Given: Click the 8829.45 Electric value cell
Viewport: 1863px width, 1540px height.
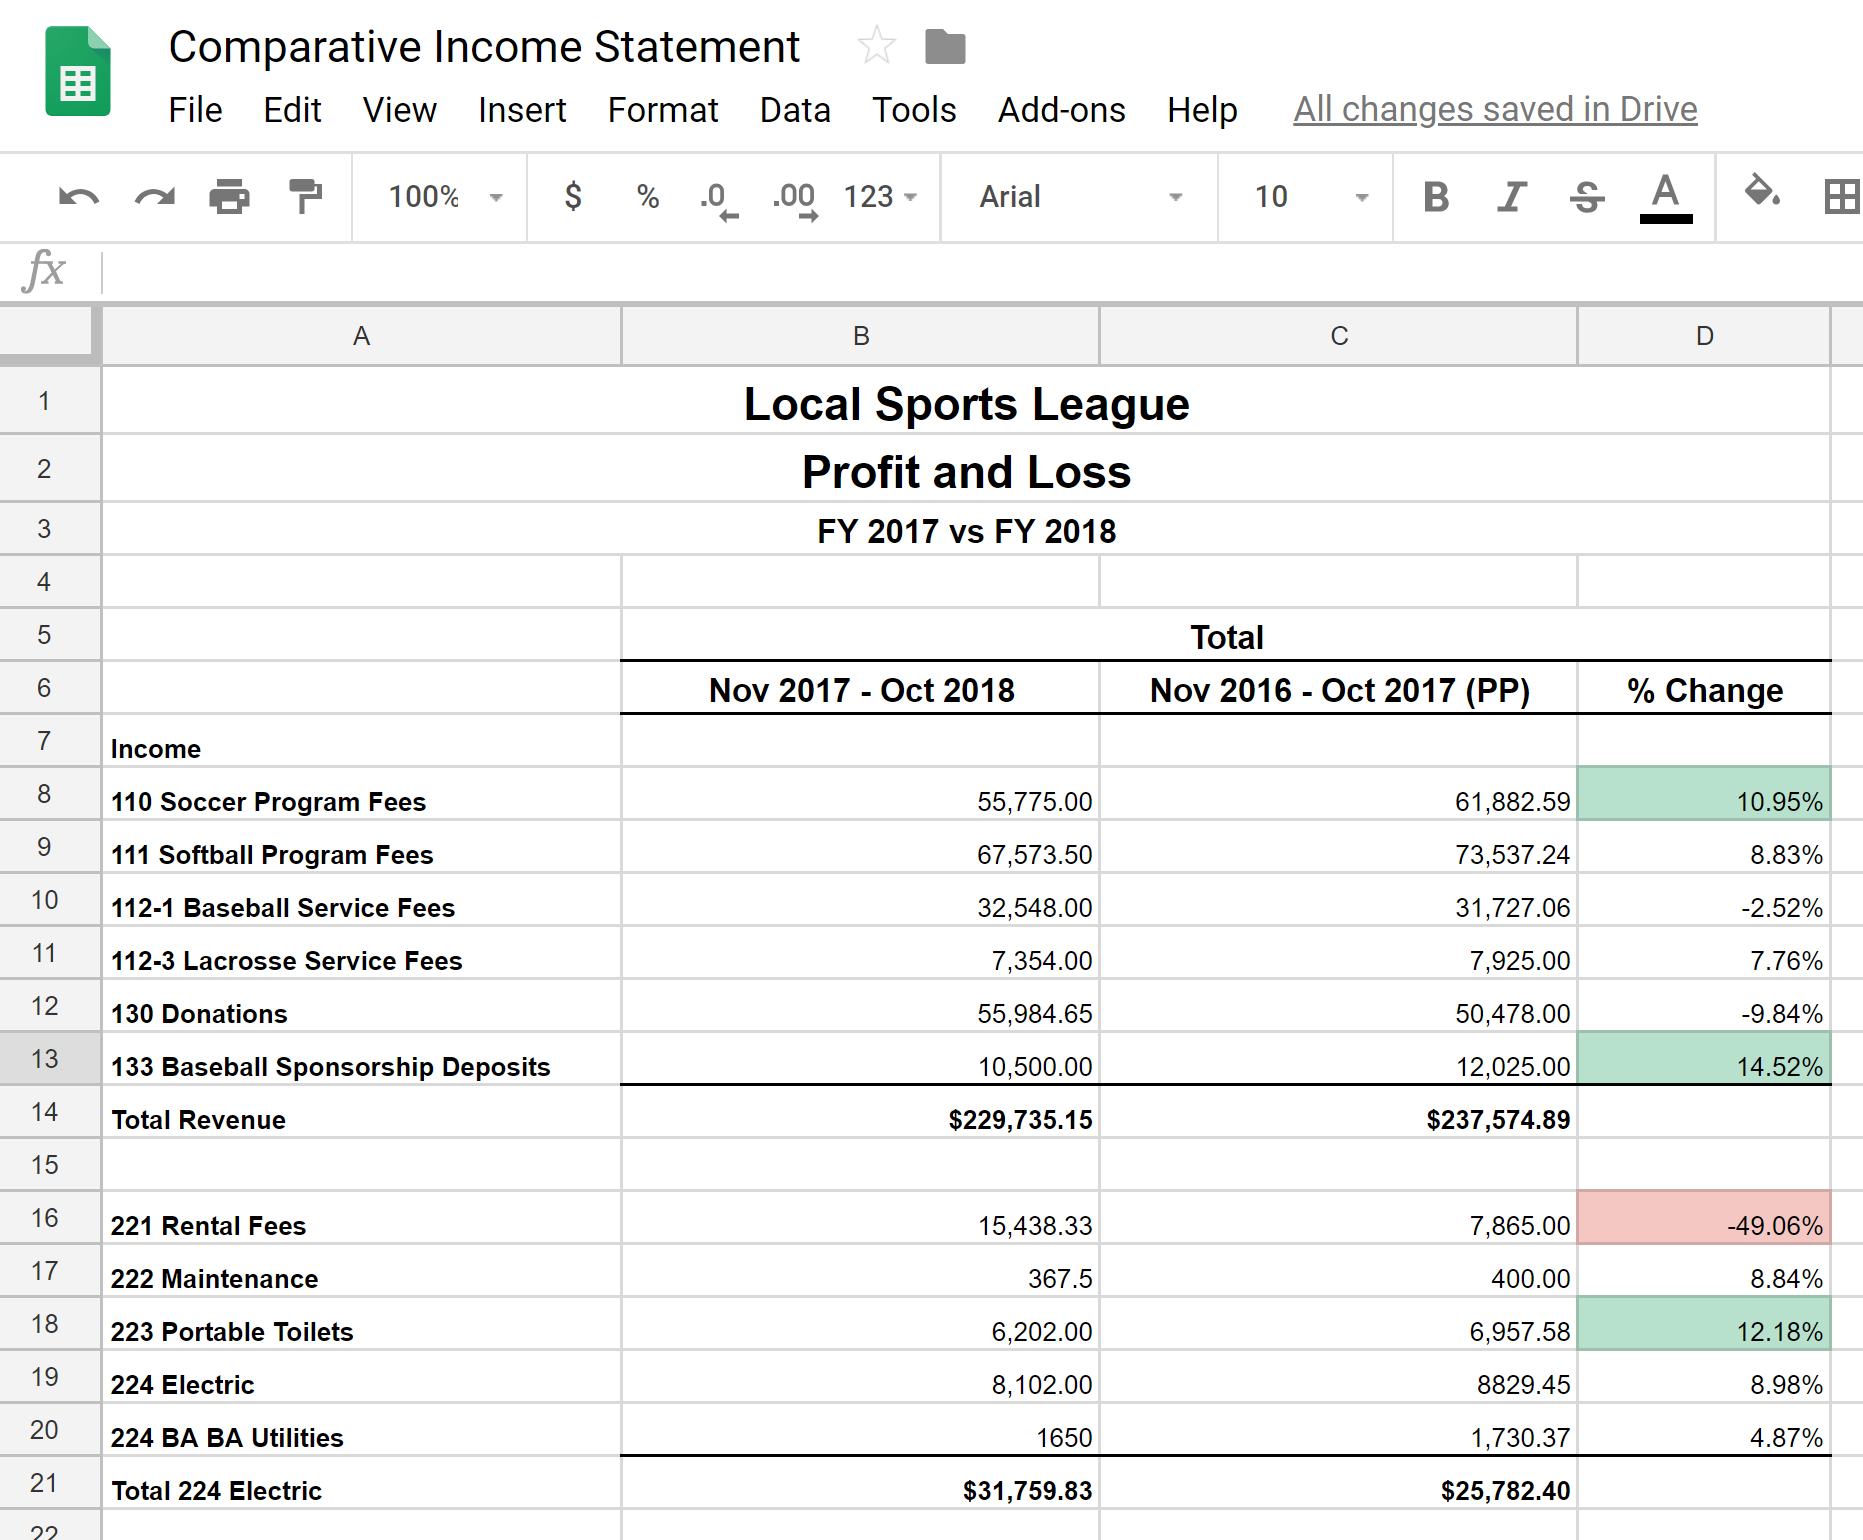Looking at the screenshot, I should coord(1339,1377).
